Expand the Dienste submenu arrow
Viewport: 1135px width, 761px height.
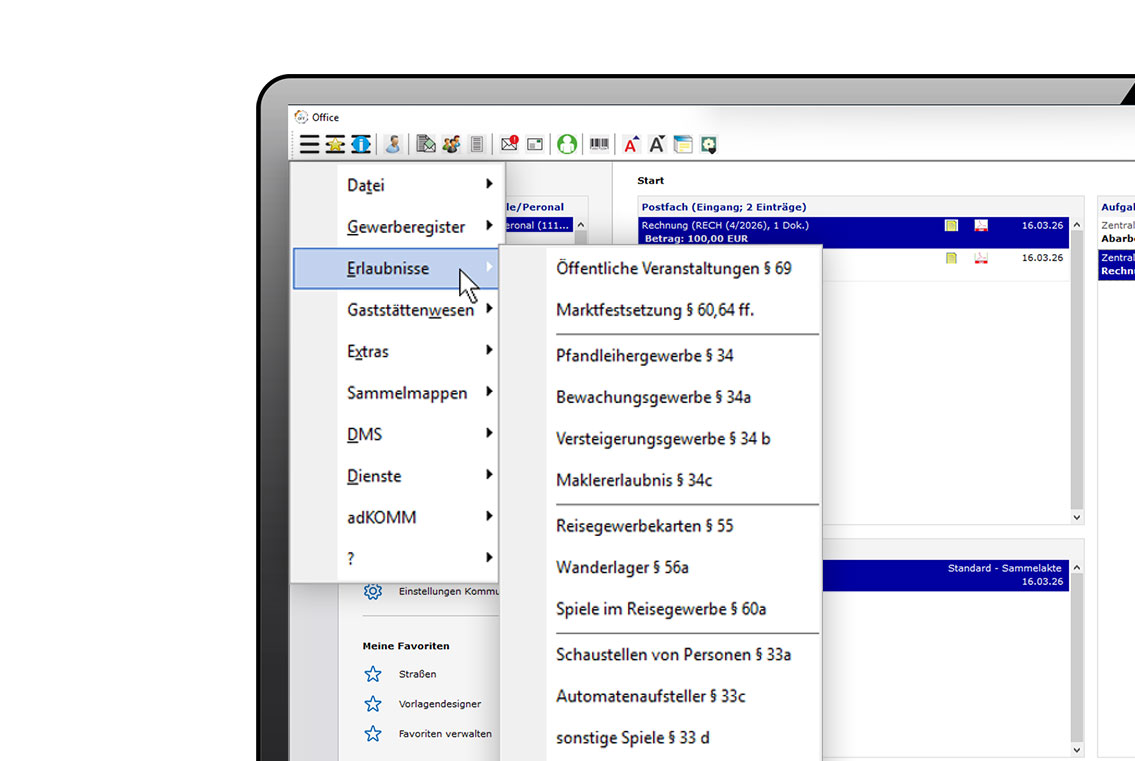489,475
